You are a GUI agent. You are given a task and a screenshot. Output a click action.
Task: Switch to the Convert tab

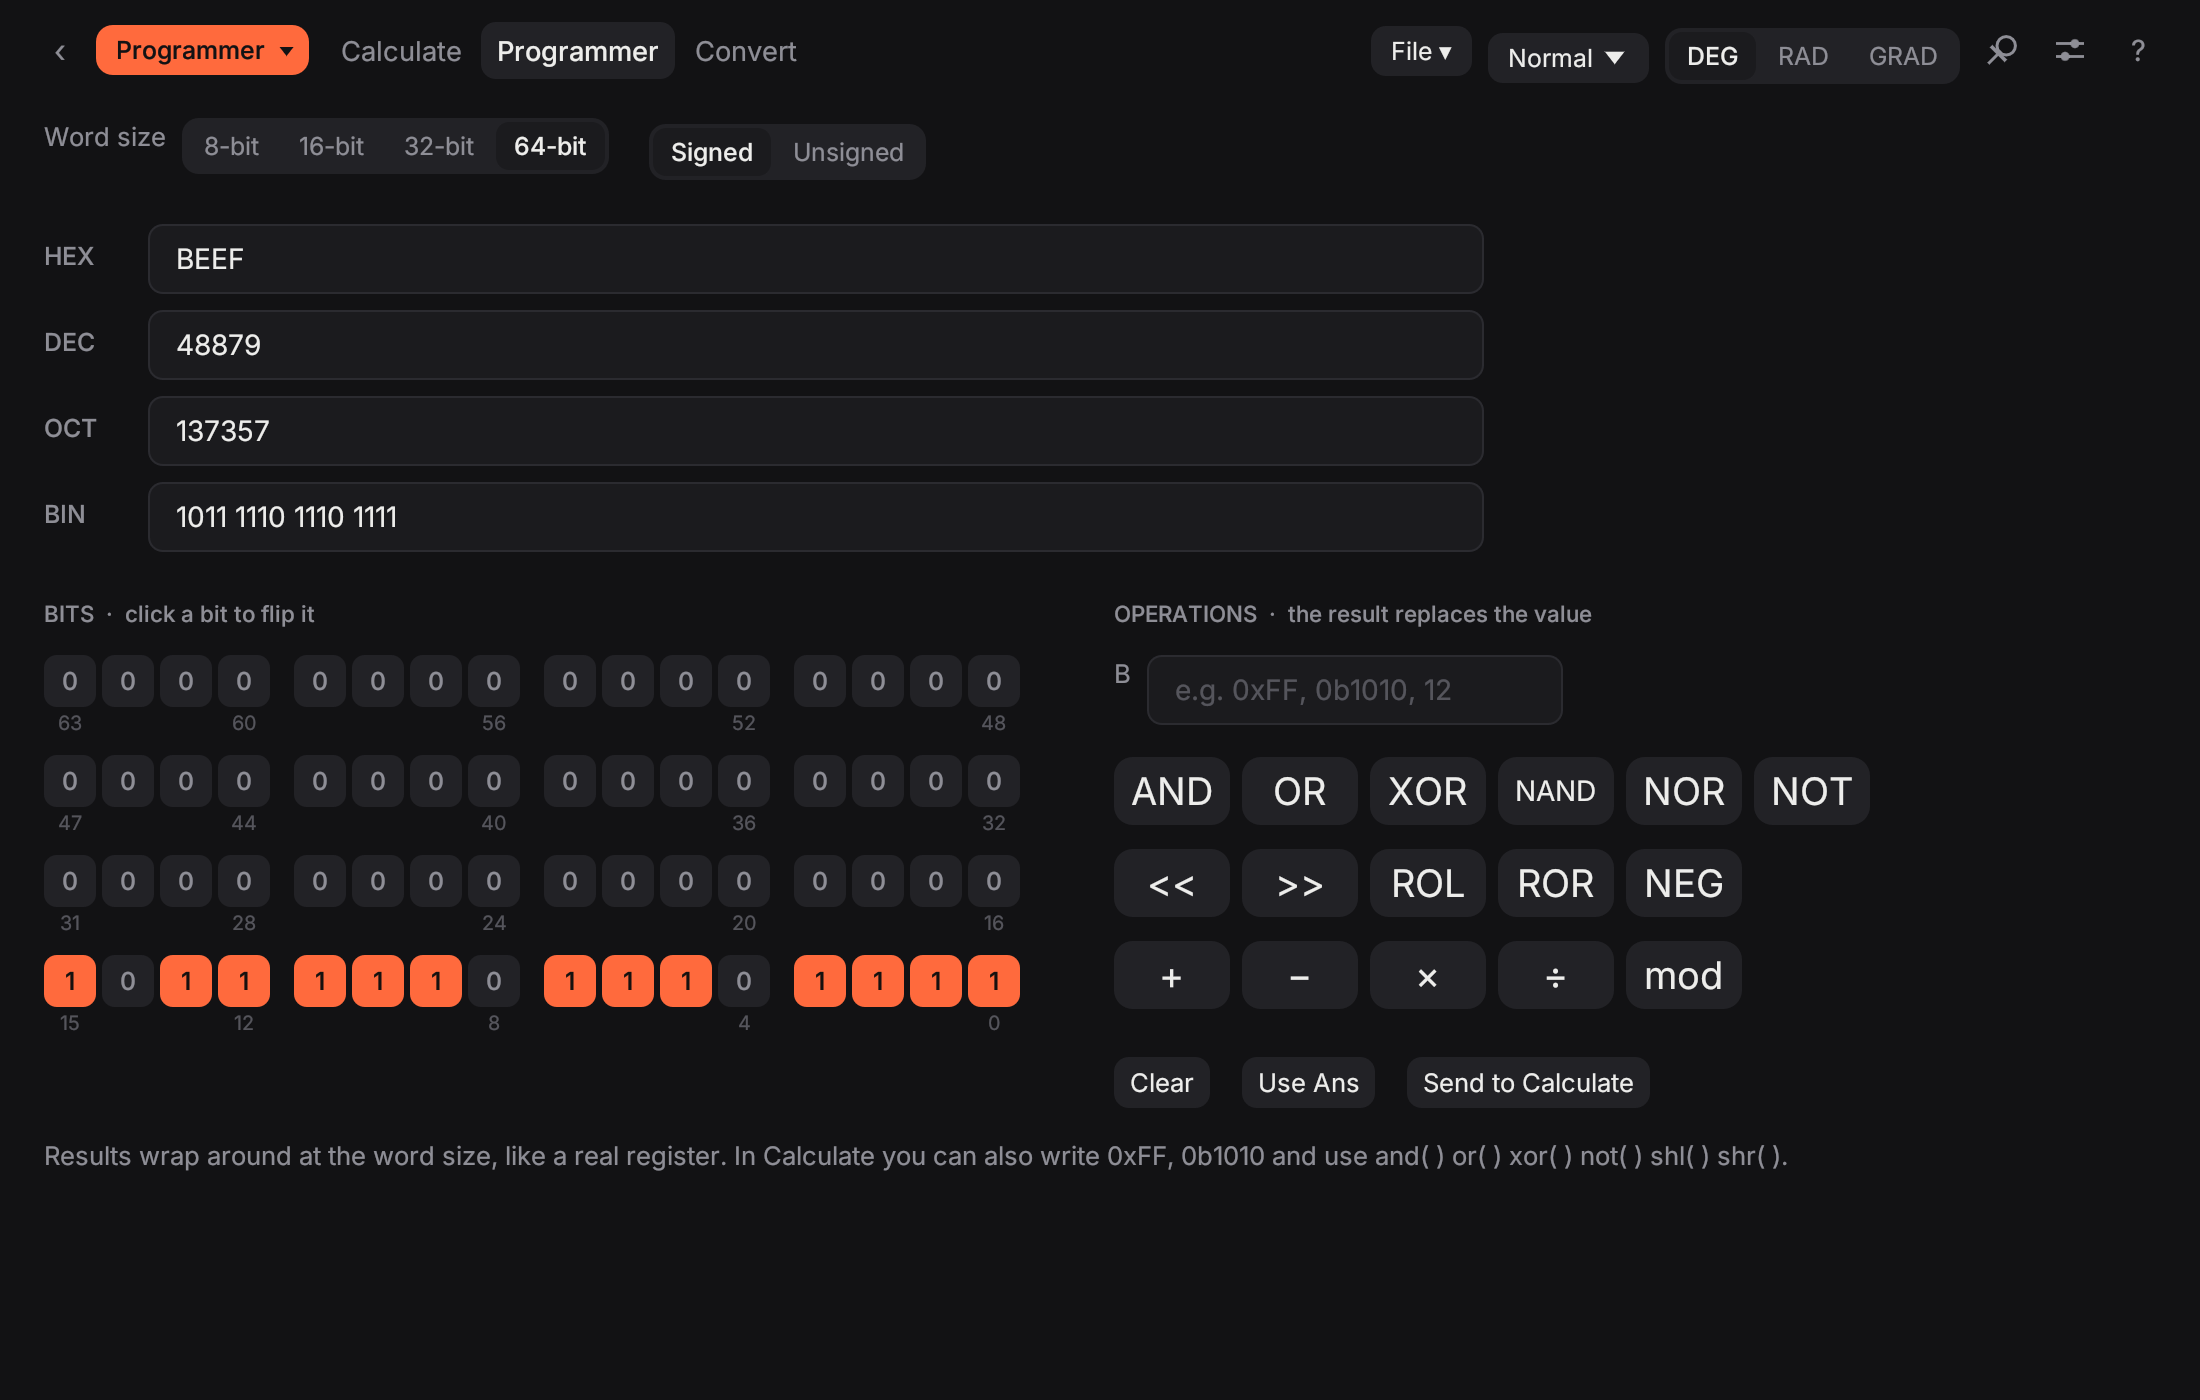(x=746, y=52)
